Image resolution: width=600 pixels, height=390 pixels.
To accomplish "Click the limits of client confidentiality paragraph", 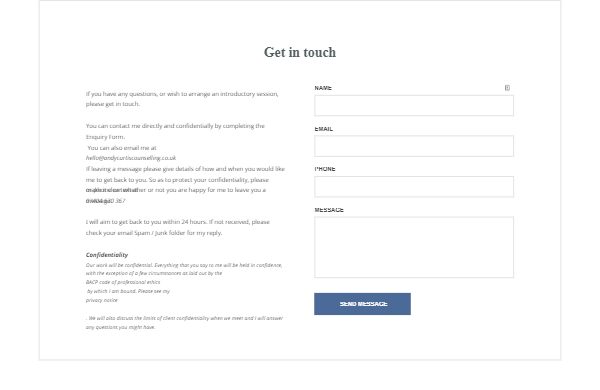I will coord(184,323).
